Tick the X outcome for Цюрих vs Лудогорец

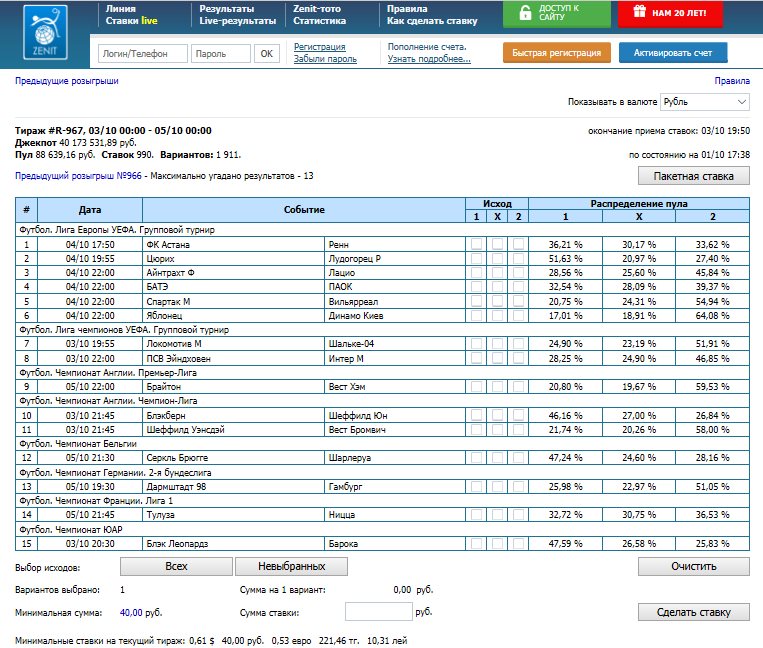[497, 258]
